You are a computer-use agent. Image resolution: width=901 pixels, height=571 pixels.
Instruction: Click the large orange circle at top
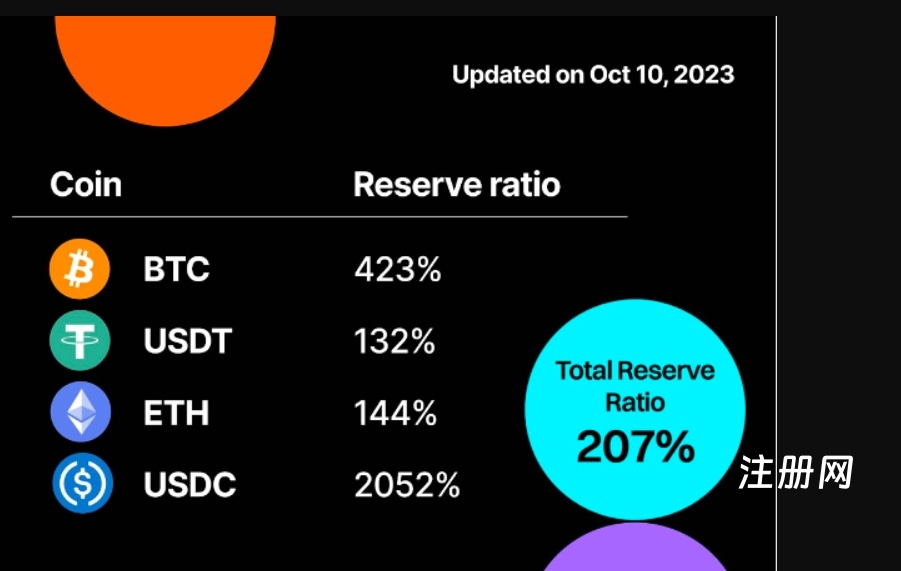tap(165, 70)
